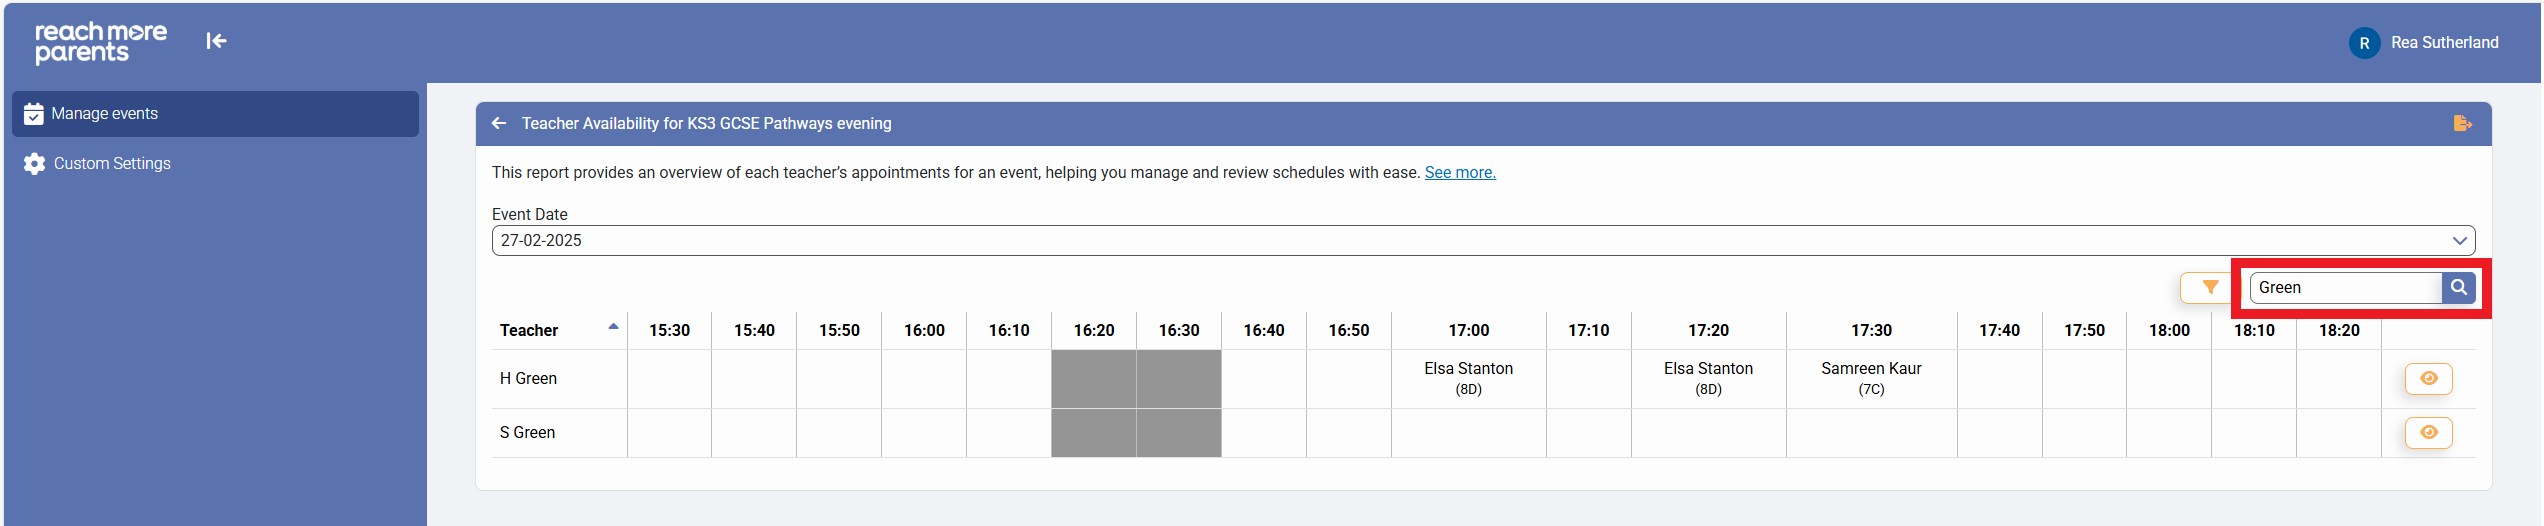Click the export report icon
The image size is (2544, 526).
coord(2462,123)
